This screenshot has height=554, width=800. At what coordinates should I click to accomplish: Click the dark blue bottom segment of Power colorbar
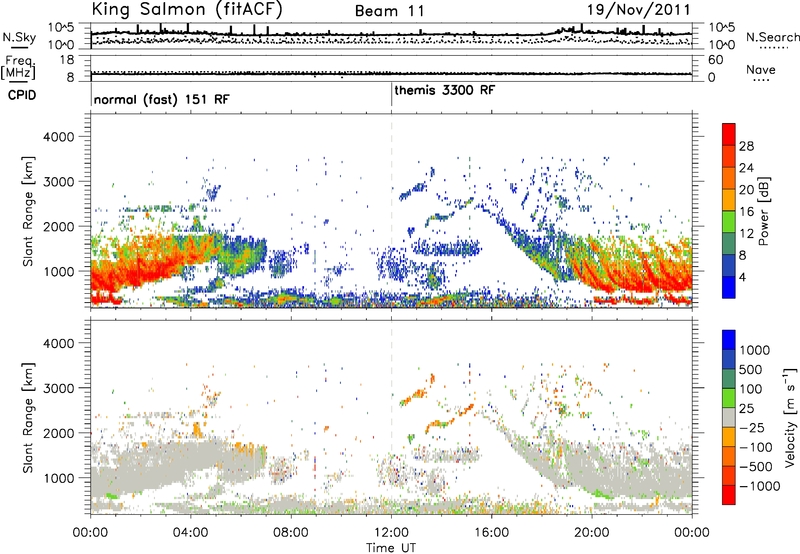pyautogui.click(x=729, y=287)
